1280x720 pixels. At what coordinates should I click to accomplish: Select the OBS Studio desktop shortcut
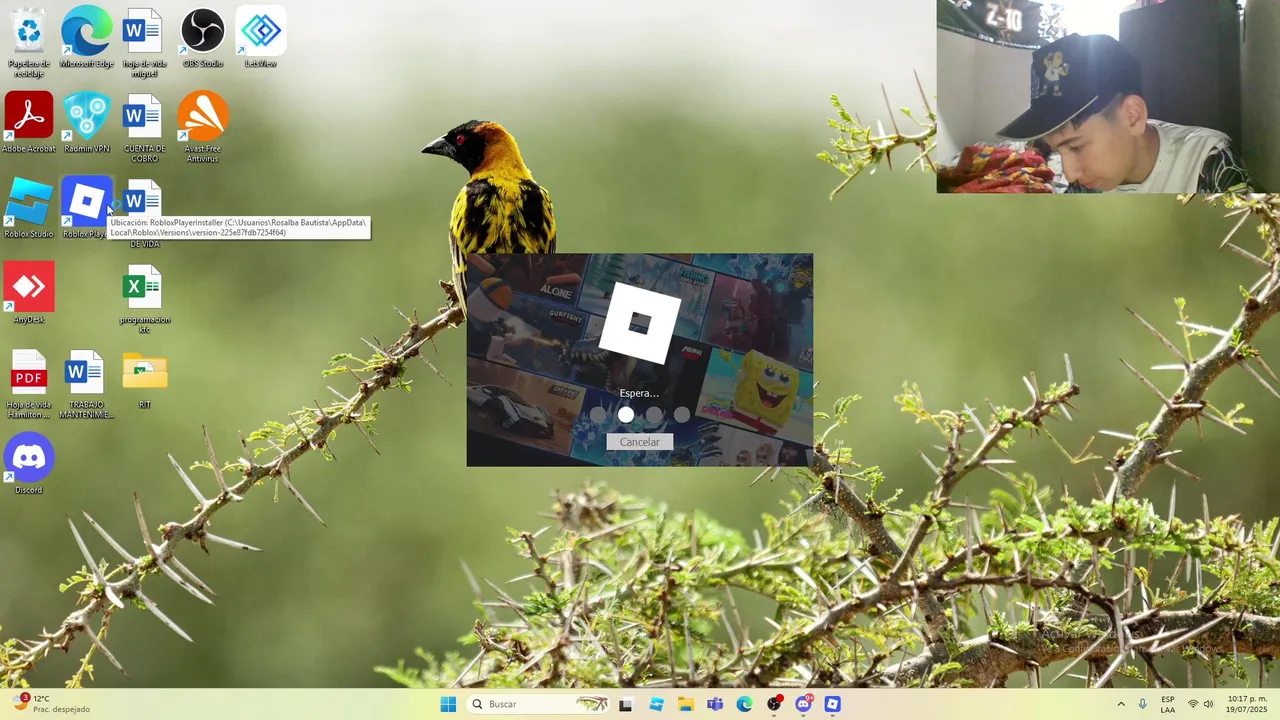click(x=202, y=38)
